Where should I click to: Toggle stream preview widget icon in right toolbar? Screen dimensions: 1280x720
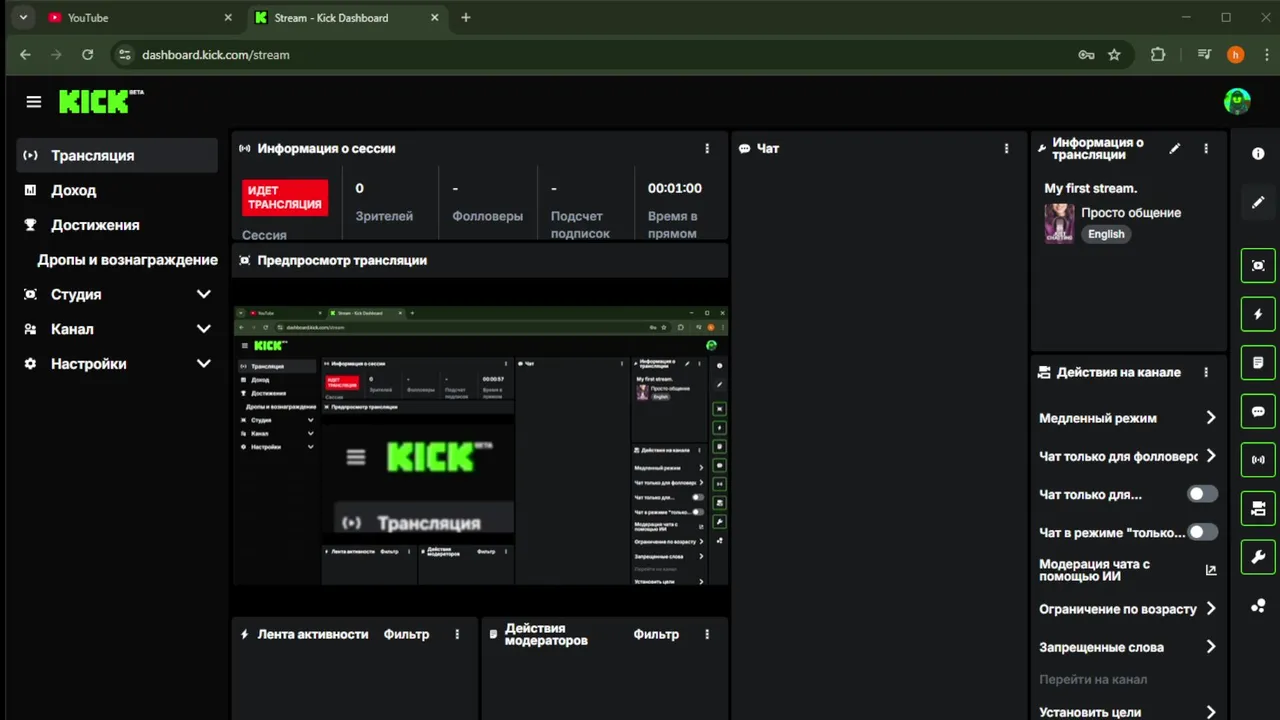[1258, 265]
